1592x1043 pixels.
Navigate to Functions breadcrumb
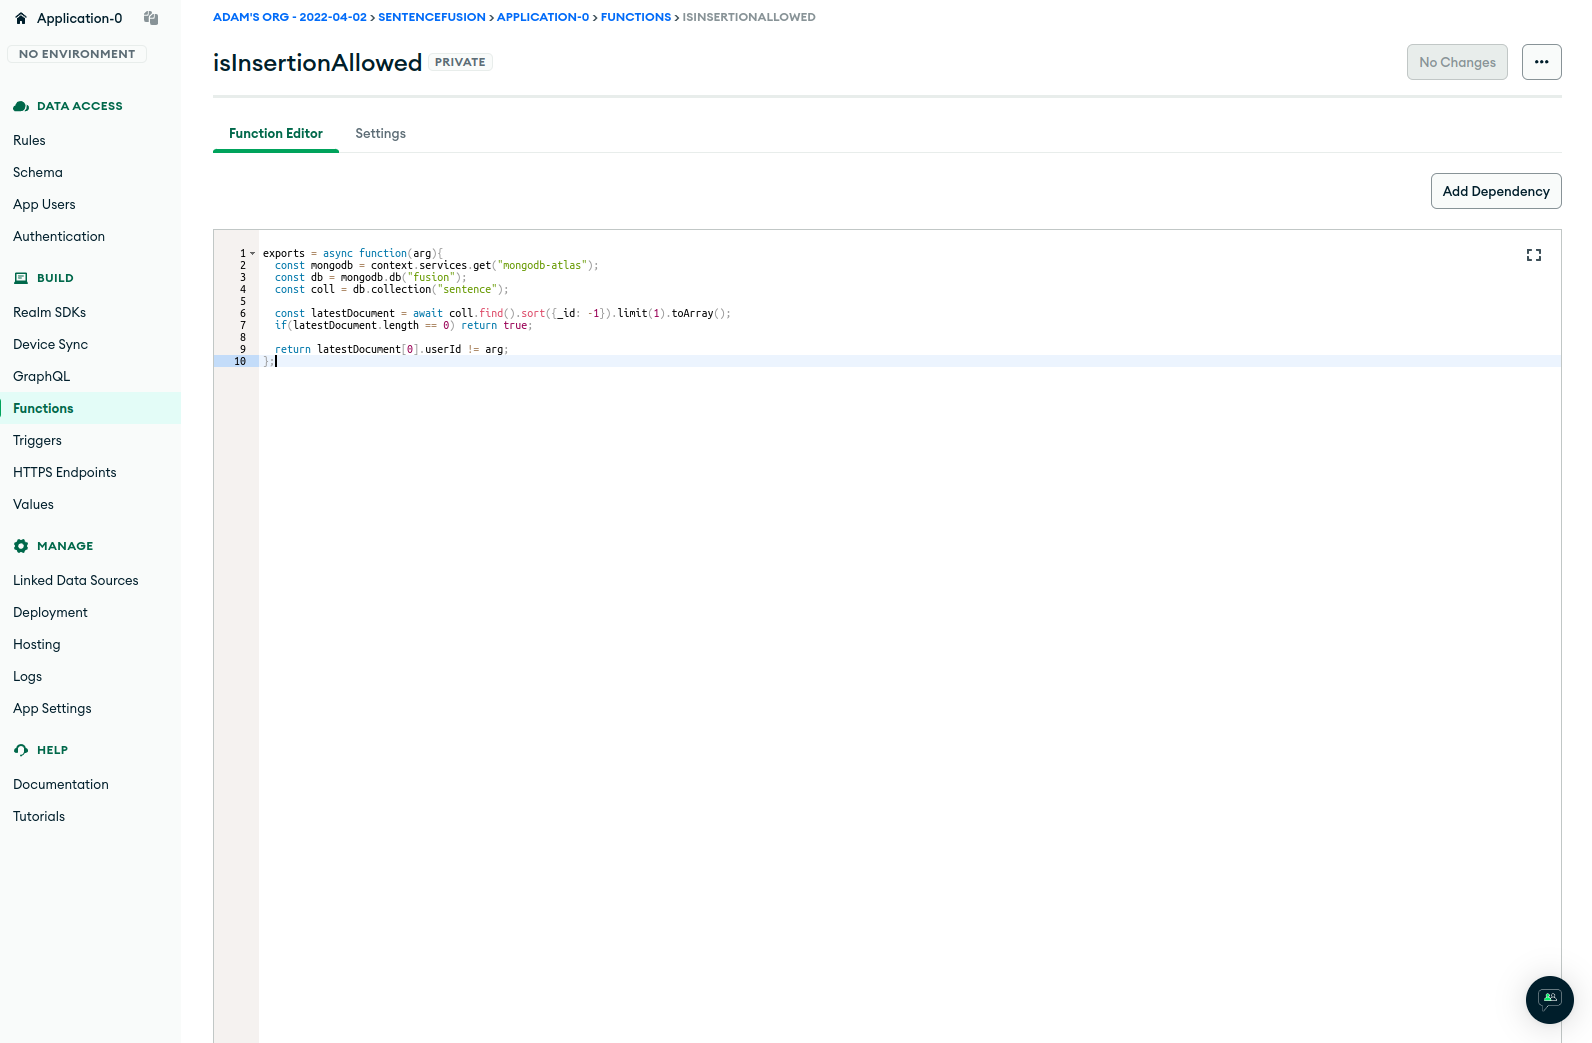(636, 17)
